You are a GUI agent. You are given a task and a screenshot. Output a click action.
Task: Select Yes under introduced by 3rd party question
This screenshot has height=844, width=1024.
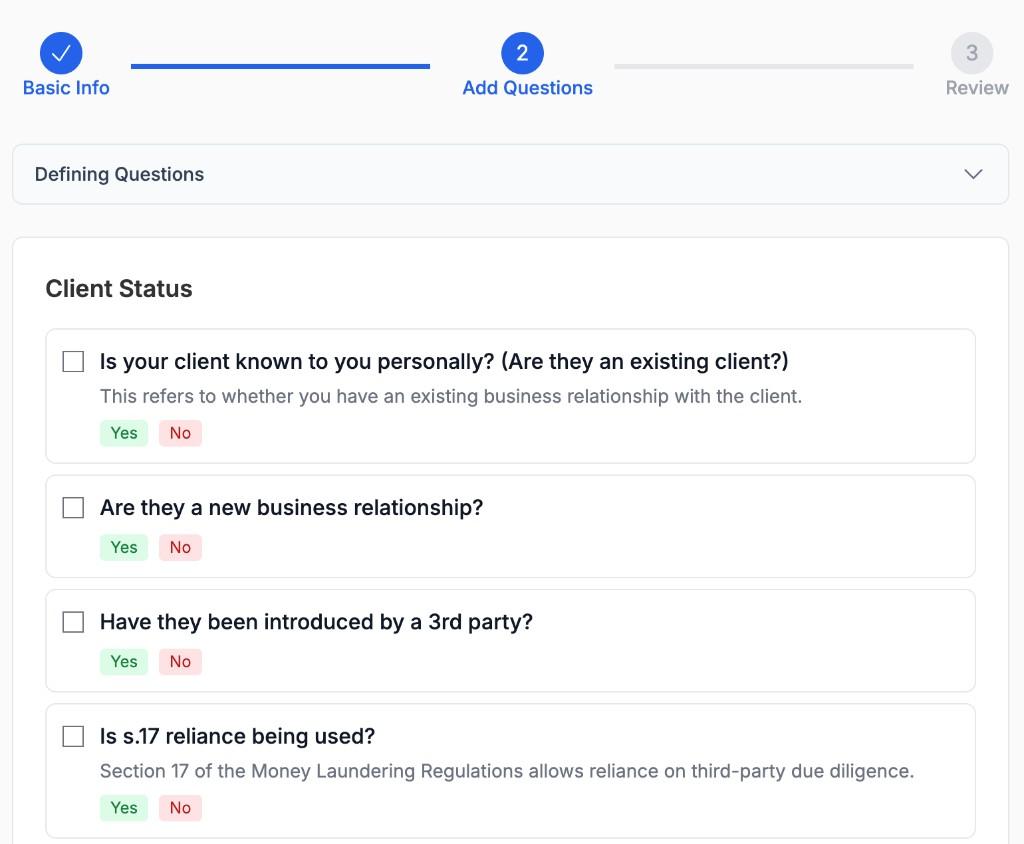tap(124, 662)
